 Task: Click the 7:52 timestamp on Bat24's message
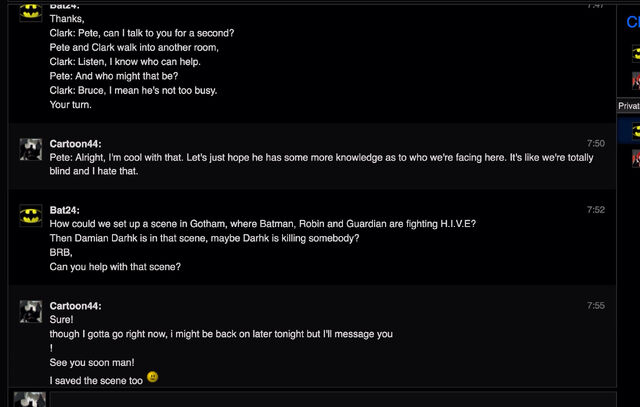(x=596, y=210)
